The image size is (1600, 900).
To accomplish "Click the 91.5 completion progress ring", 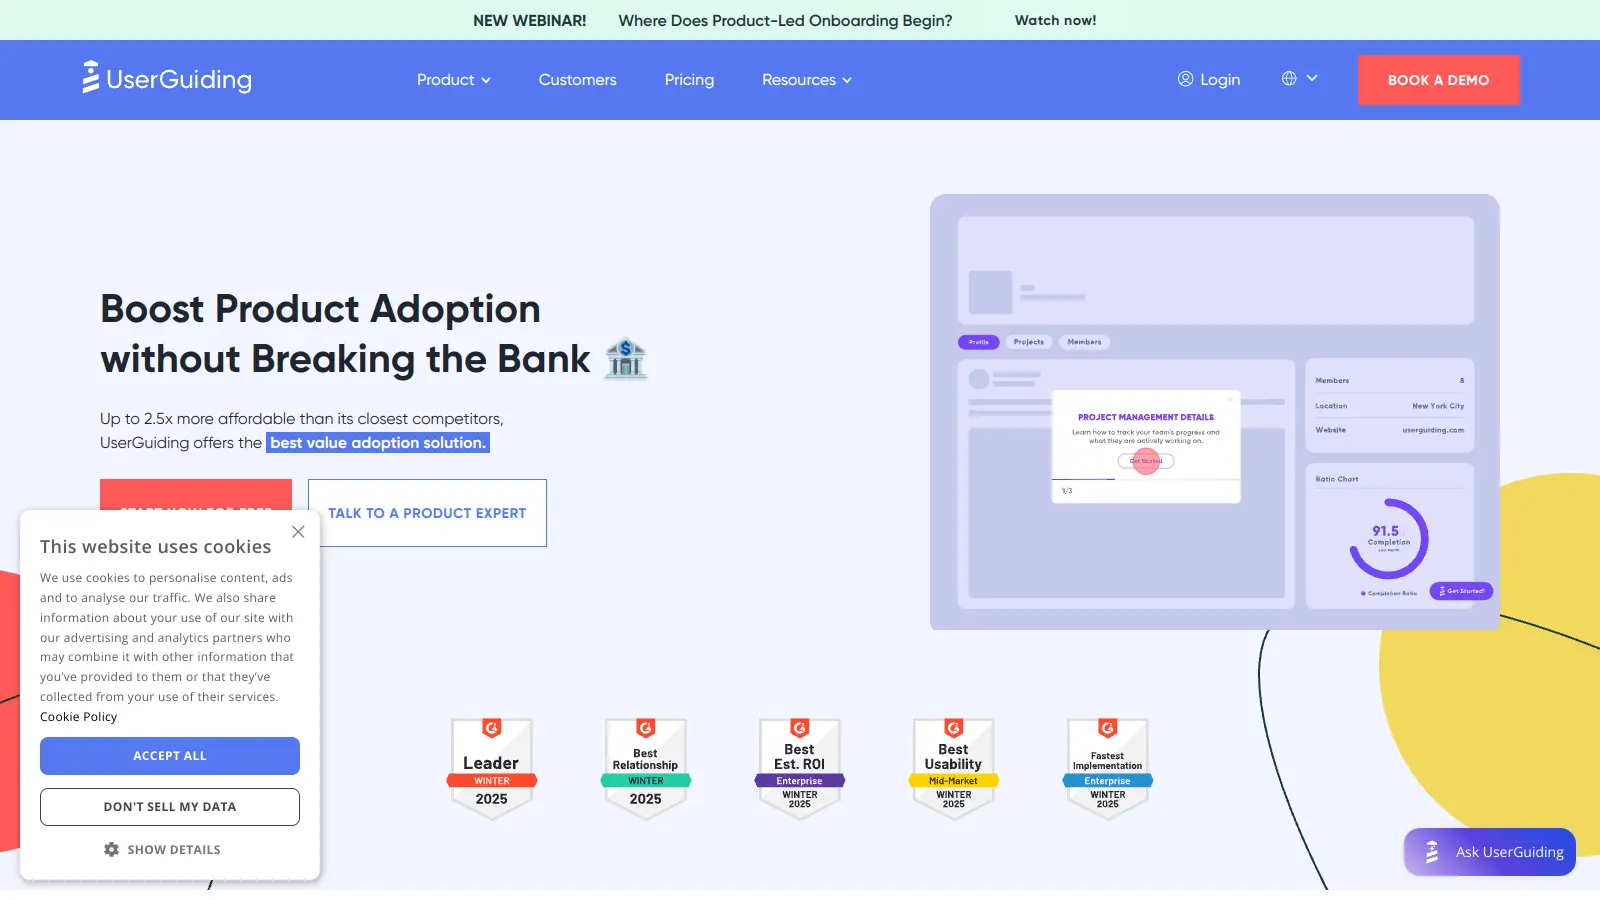I will [1388, 539].
